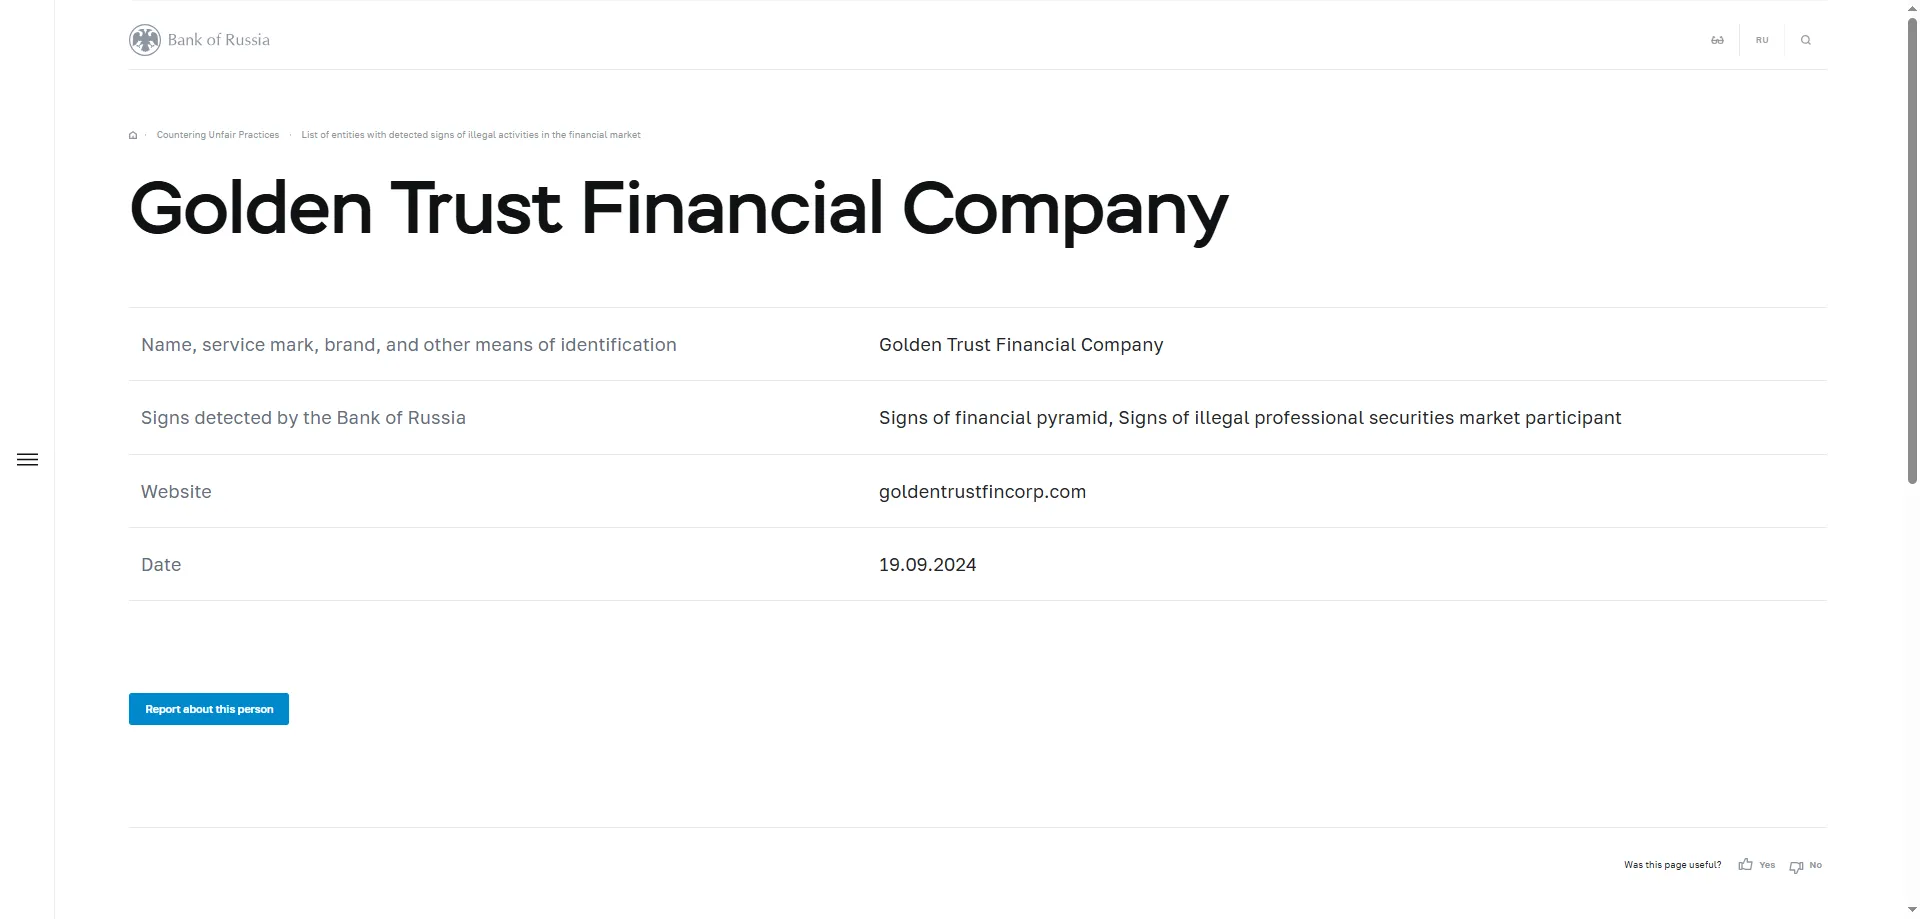Image resolution: width=1920 pixels, height=919 pixels.
Task: Click the large Golden Trust Financial Company heading
Action: coord(678,209)
